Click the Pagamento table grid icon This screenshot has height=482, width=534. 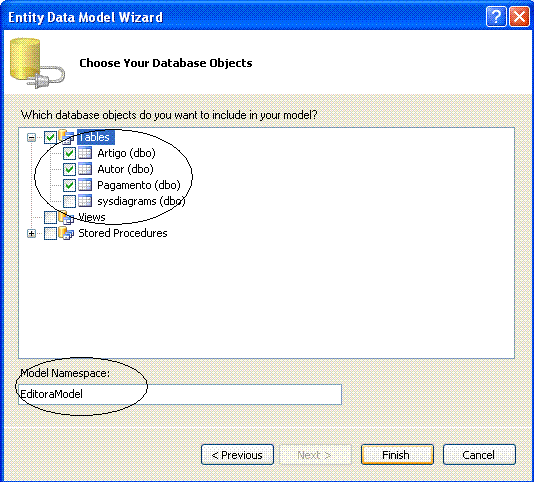pyautogui.click(x=85, y=185)
